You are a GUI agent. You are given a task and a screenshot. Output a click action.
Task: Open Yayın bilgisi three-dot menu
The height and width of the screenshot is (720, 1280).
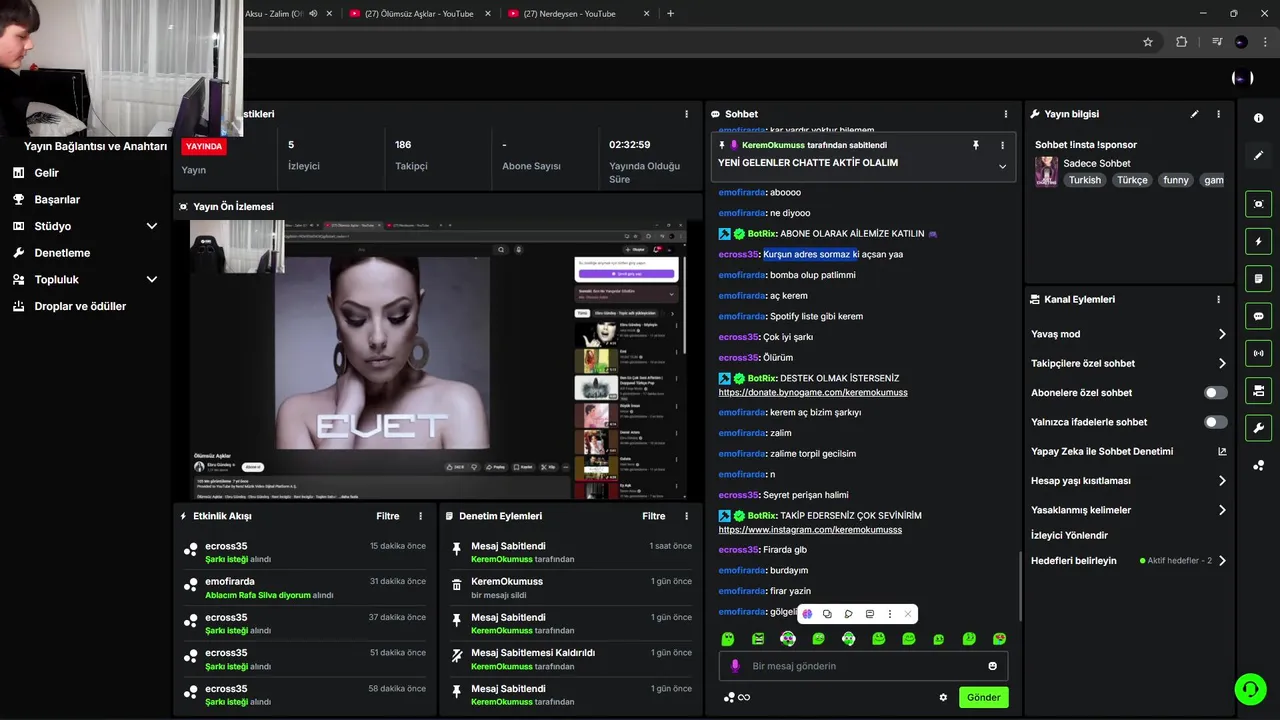(x=1218, y=114)
